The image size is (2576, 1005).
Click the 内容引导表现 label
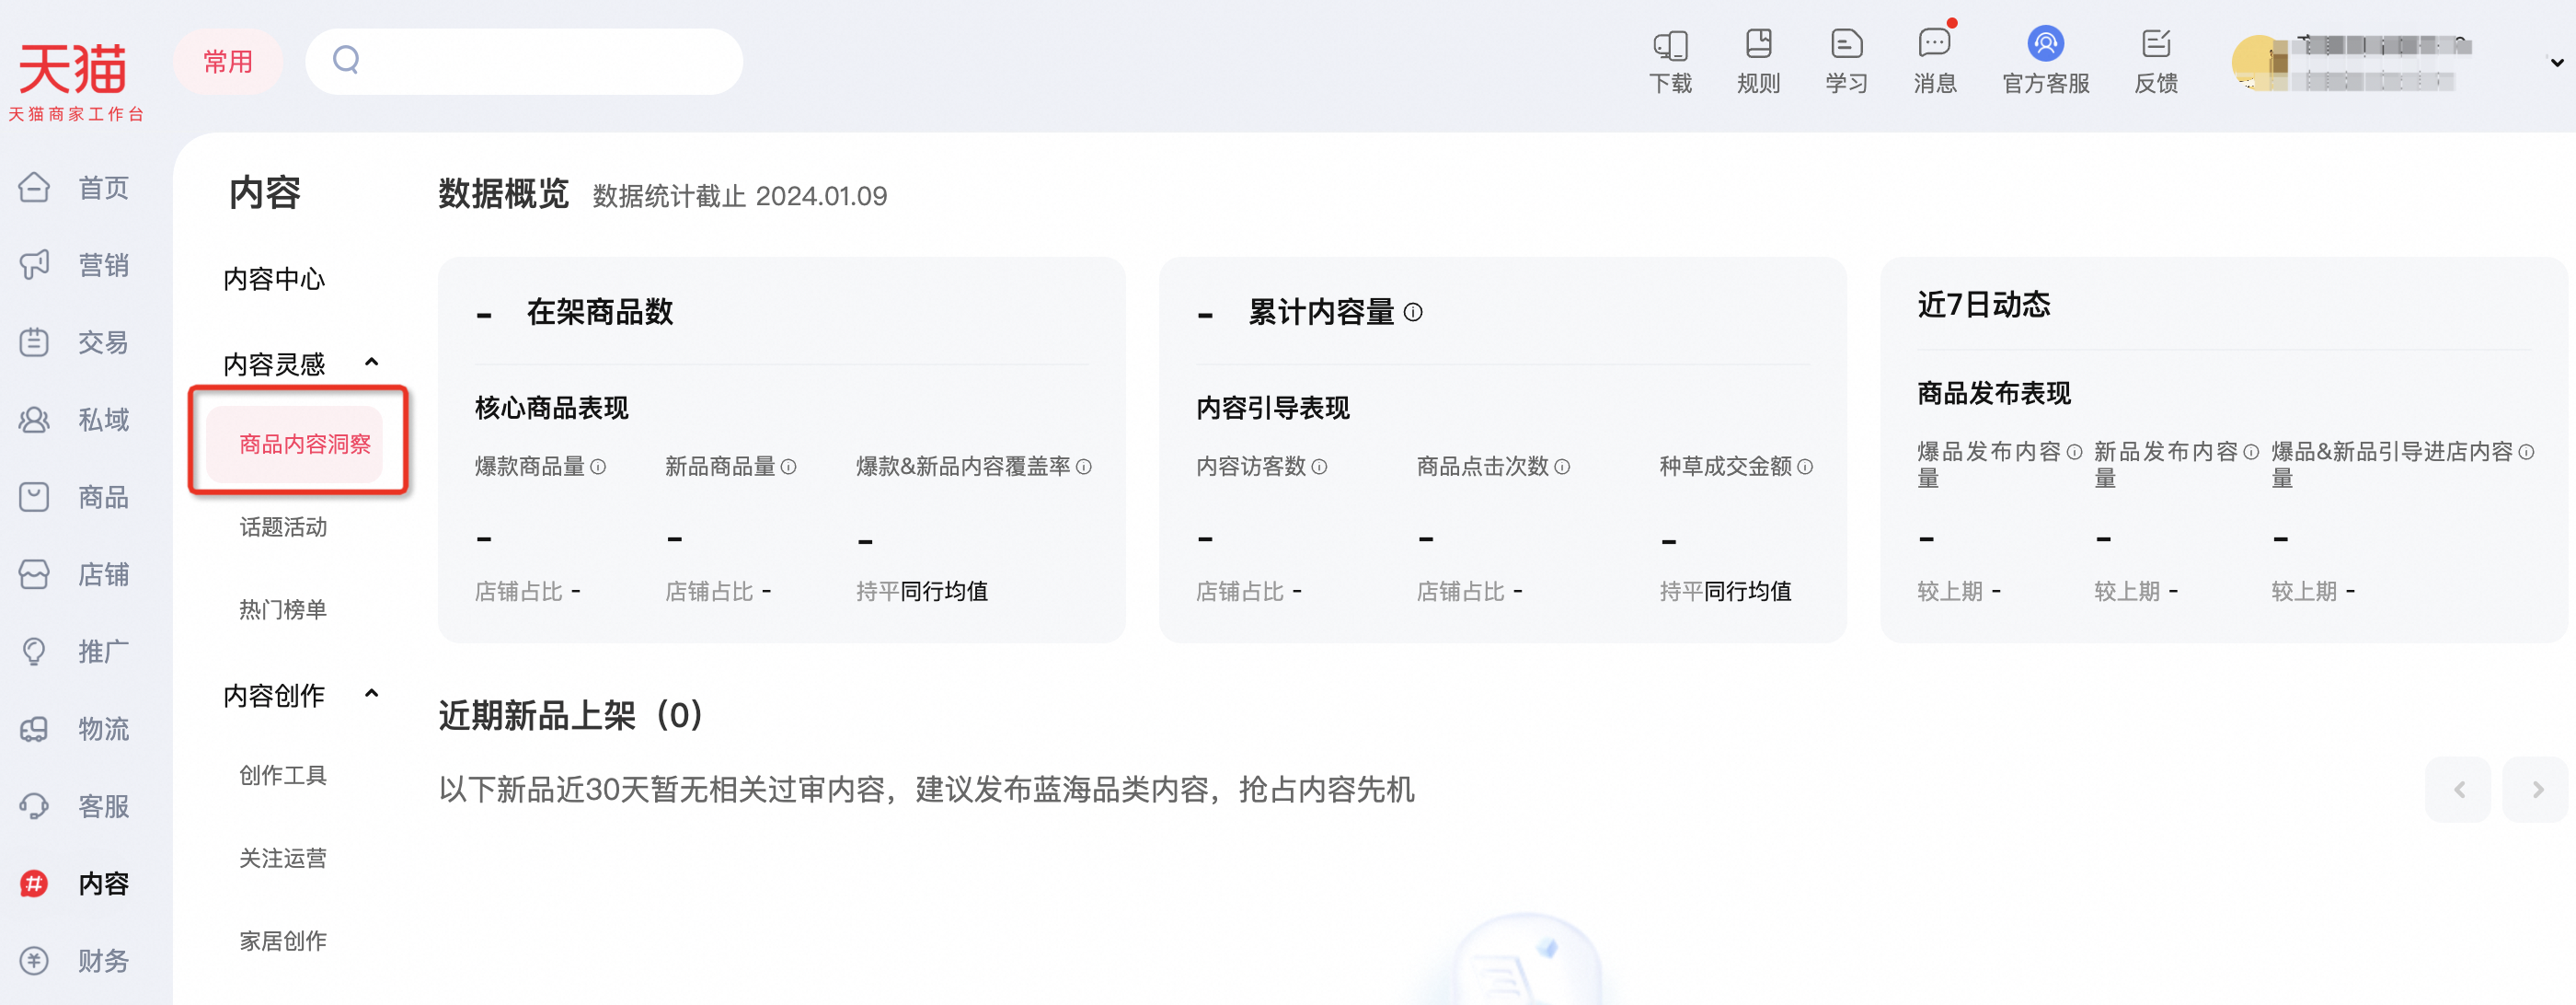1273,408
